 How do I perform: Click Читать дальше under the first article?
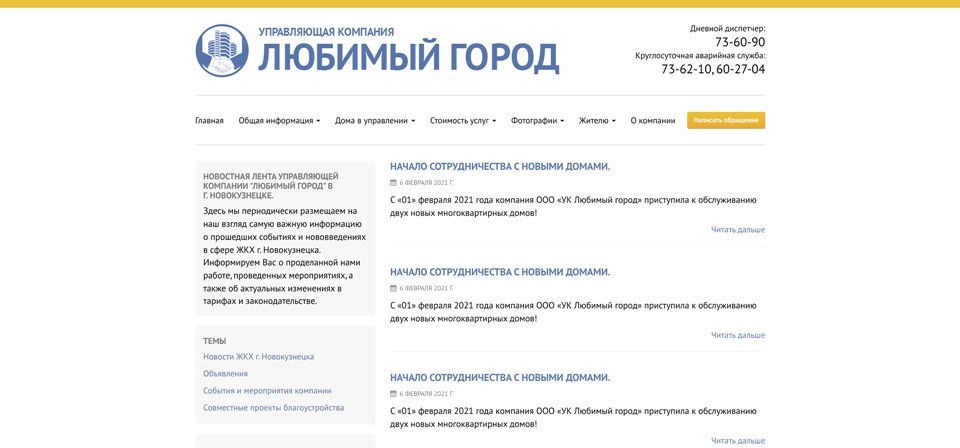[737, 230]
